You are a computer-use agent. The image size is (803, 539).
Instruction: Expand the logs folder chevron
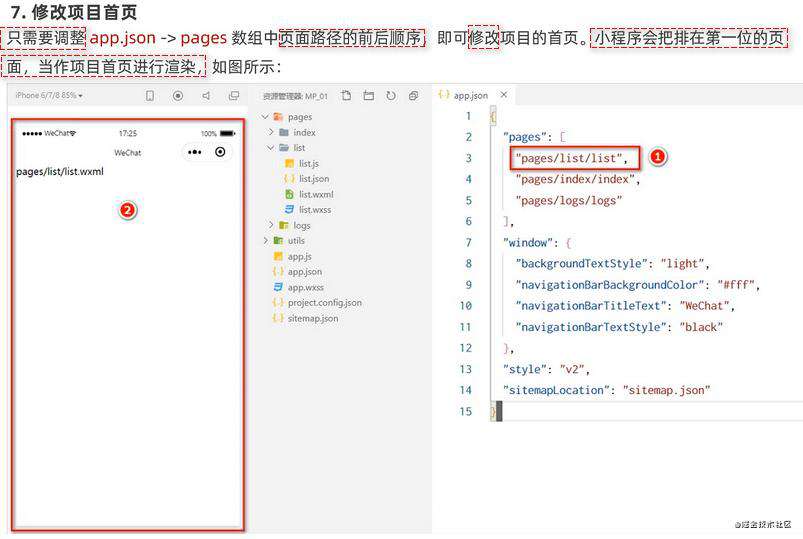click(271, 225)
